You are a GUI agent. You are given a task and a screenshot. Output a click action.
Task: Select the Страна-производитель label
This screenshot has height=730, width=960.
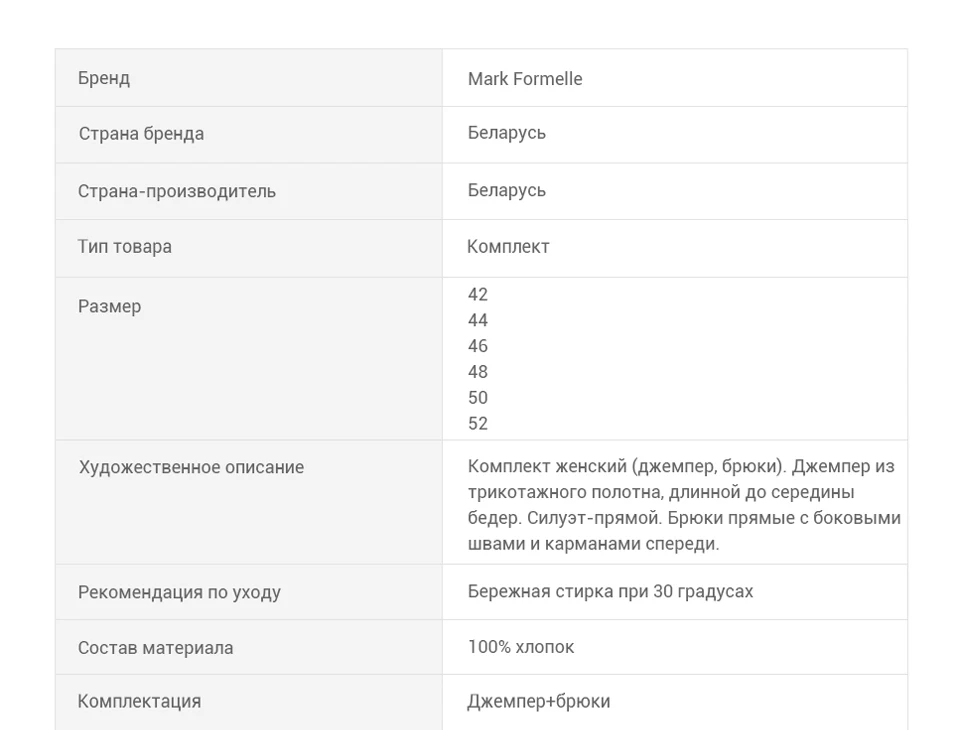coord(176,191)
